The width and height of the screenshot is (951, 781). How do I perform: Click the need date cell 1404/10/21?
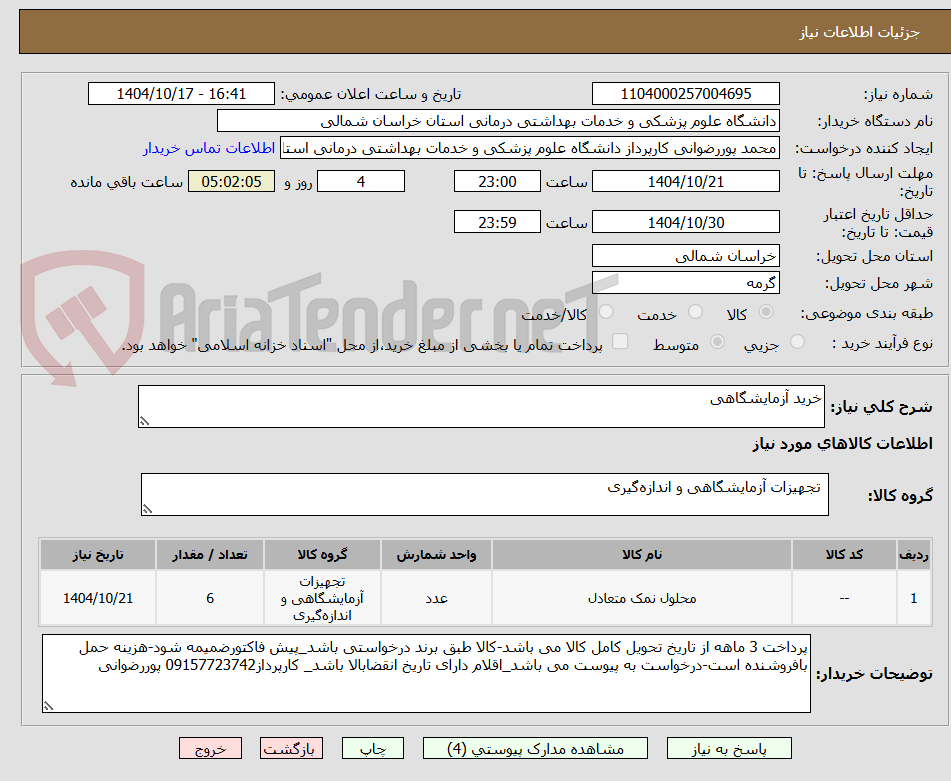point(98,598)
